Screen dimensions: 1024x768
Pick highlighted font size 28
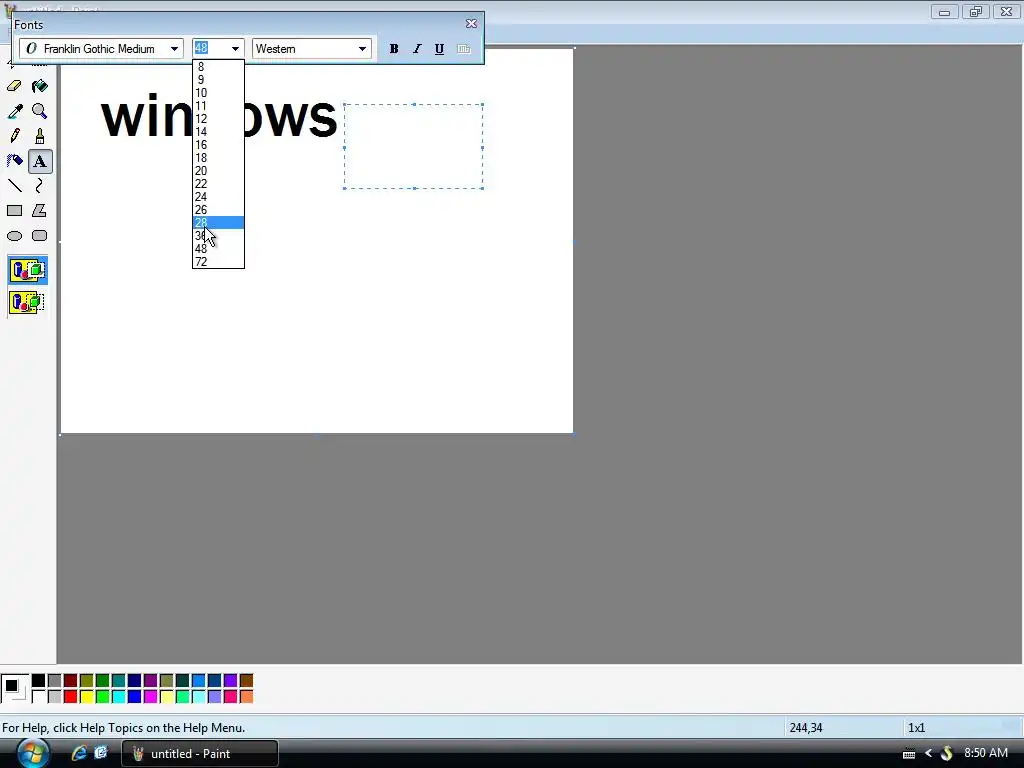coord(218,223)
